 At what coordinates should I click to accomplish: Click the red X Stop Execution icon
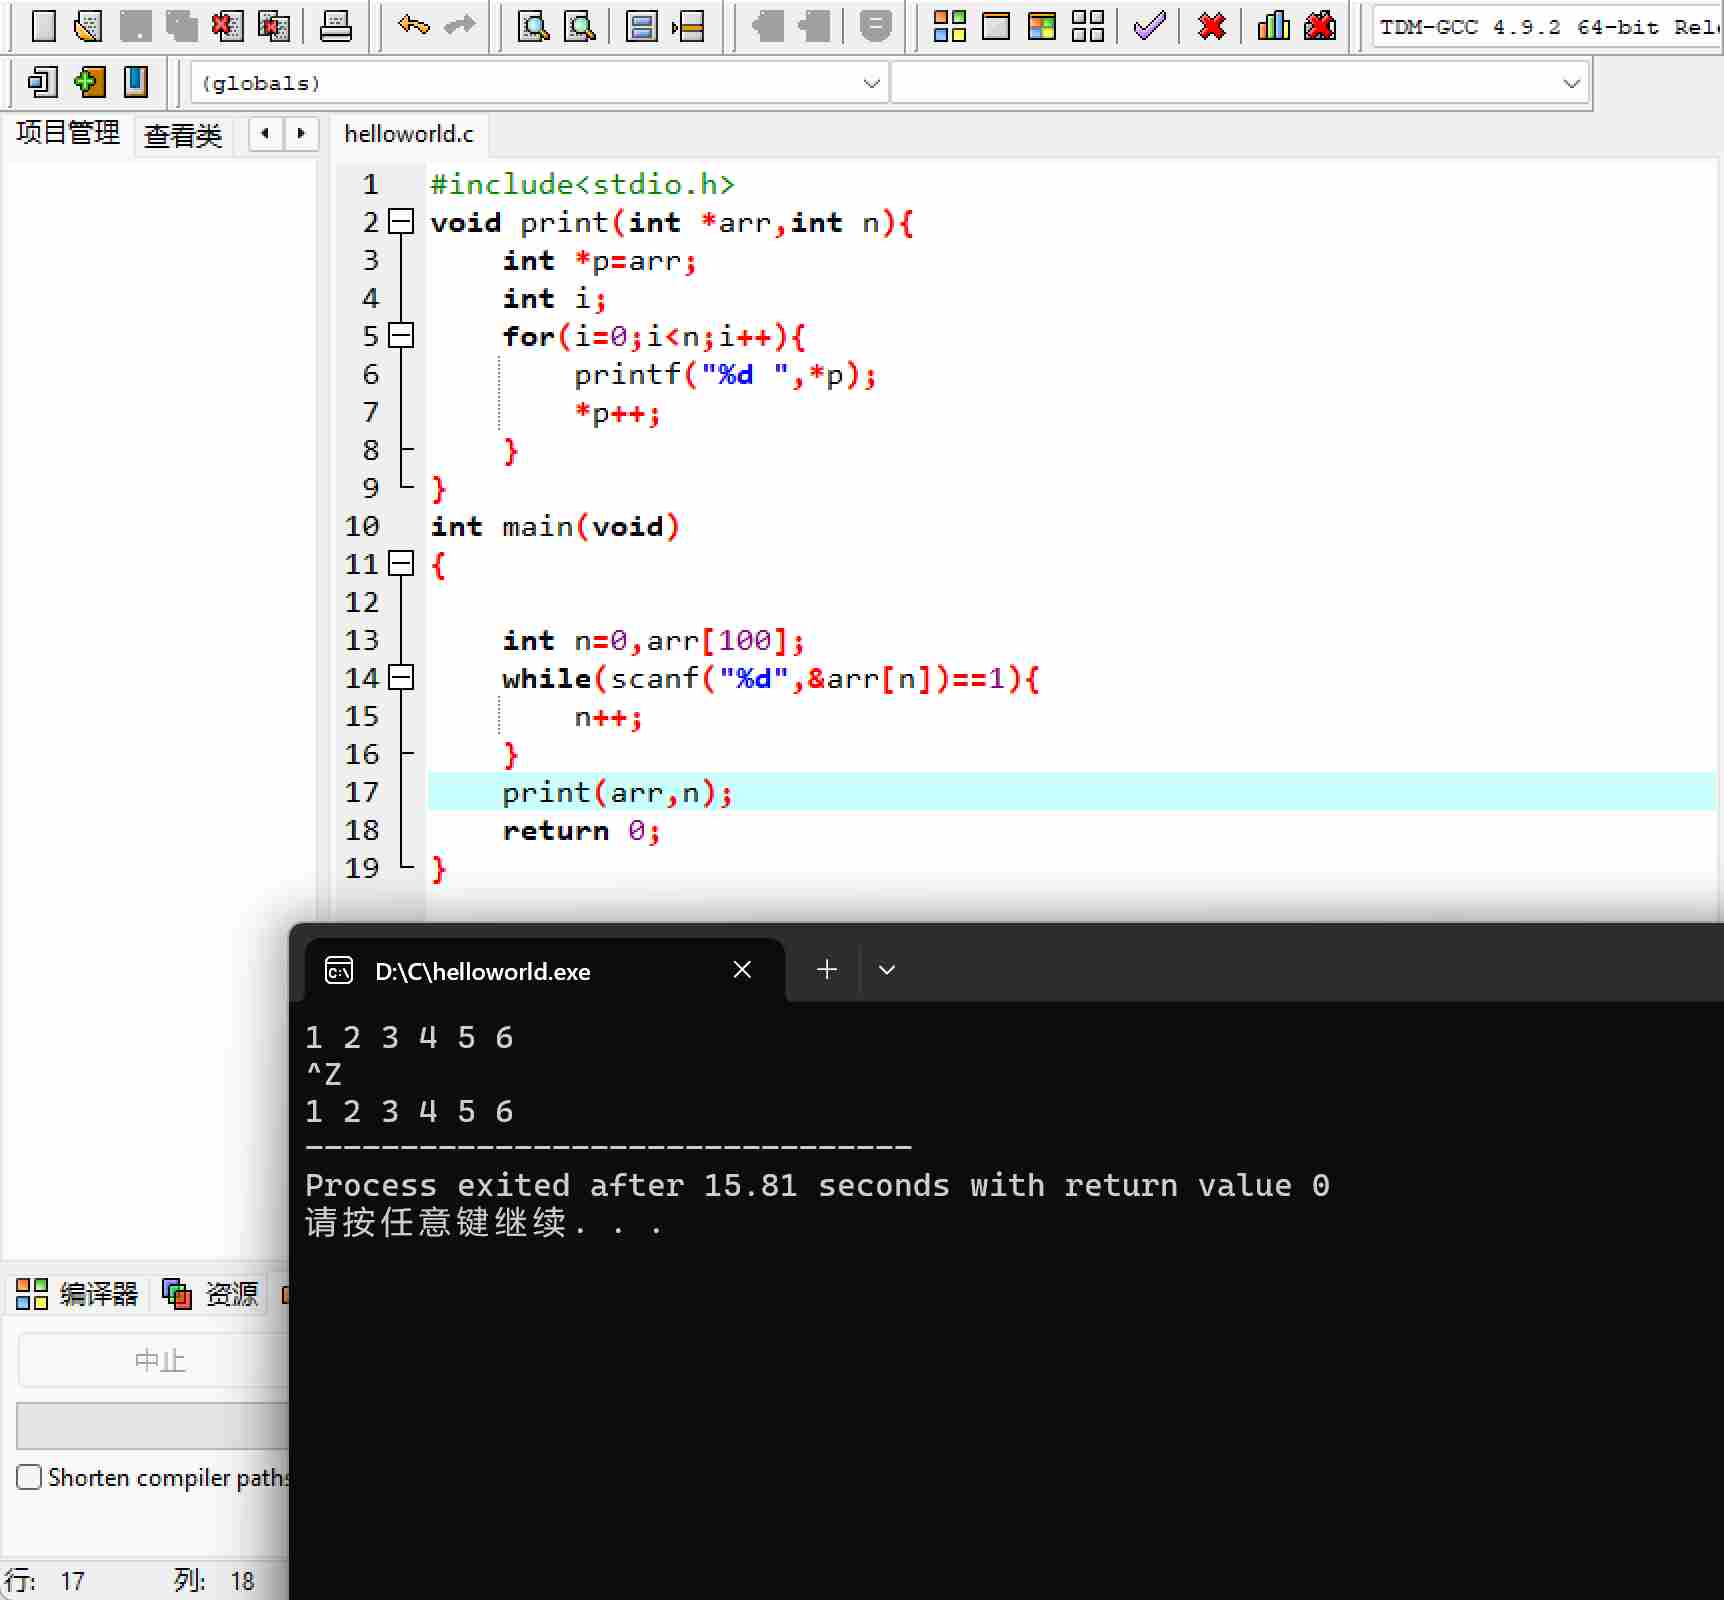(1212, 25)
